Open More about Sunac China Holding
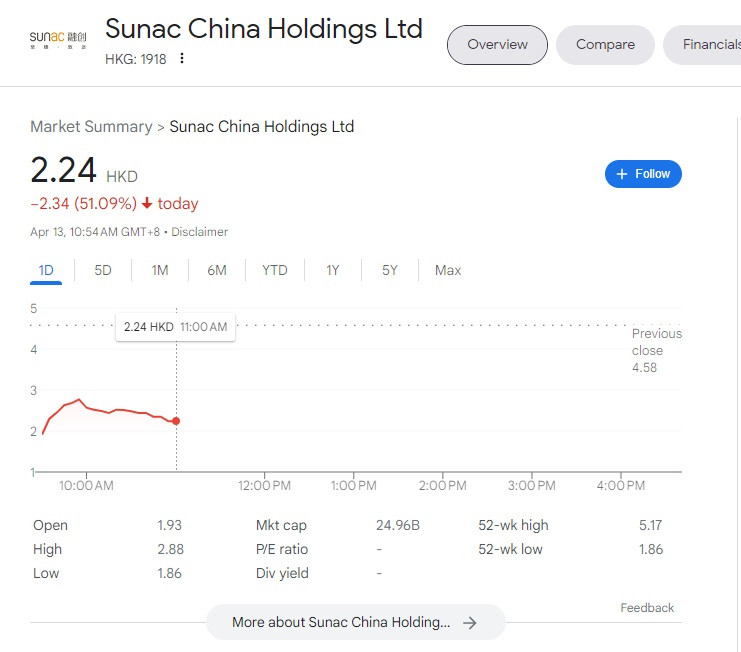741x652 pixels. coord(356,622)
